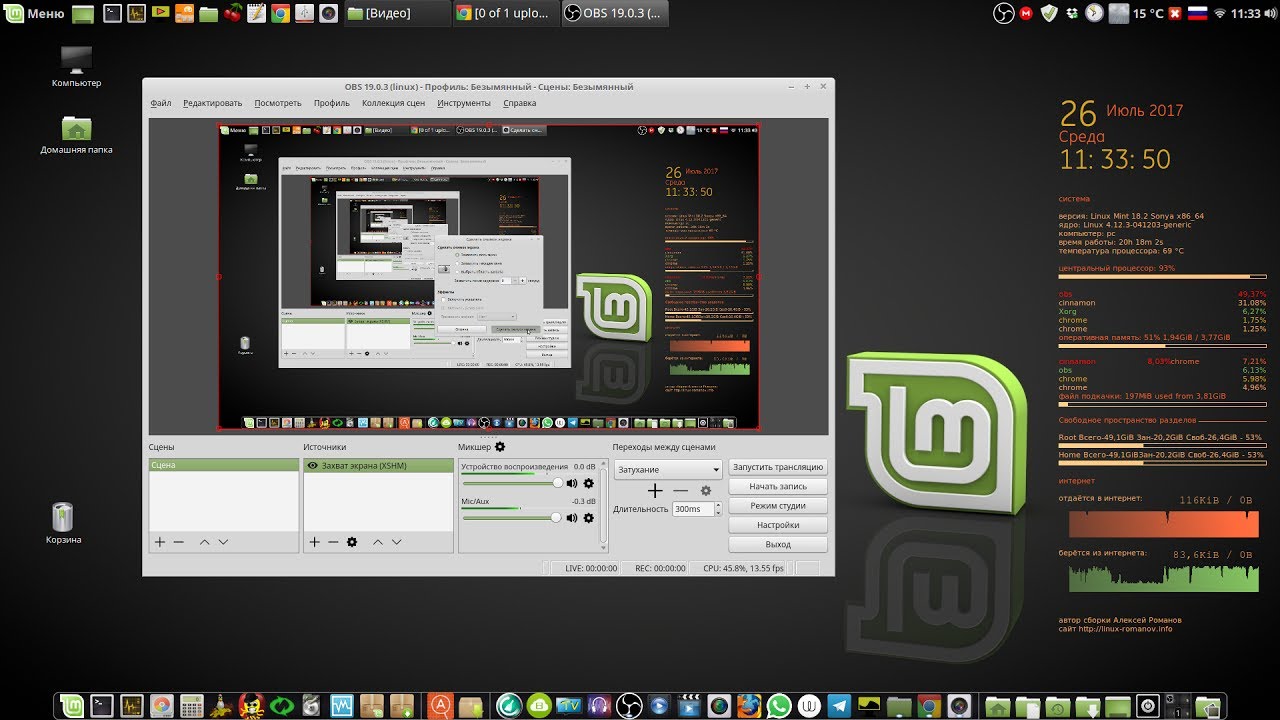Image resolution: width=1280 pixels, height=720 pixels.
Task: Adjust the Mic/Aux volume slider
Action: pos(511,517)
